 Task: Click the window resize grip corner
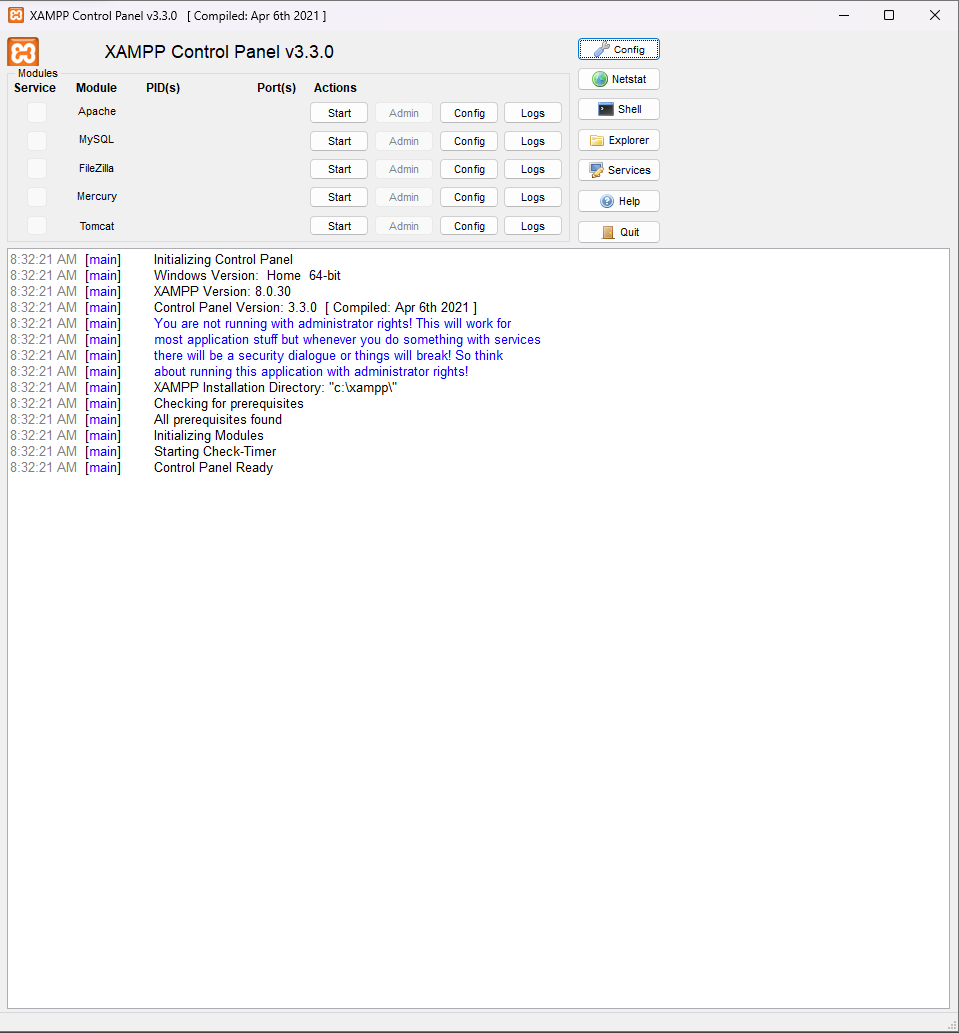point(952,1025)
